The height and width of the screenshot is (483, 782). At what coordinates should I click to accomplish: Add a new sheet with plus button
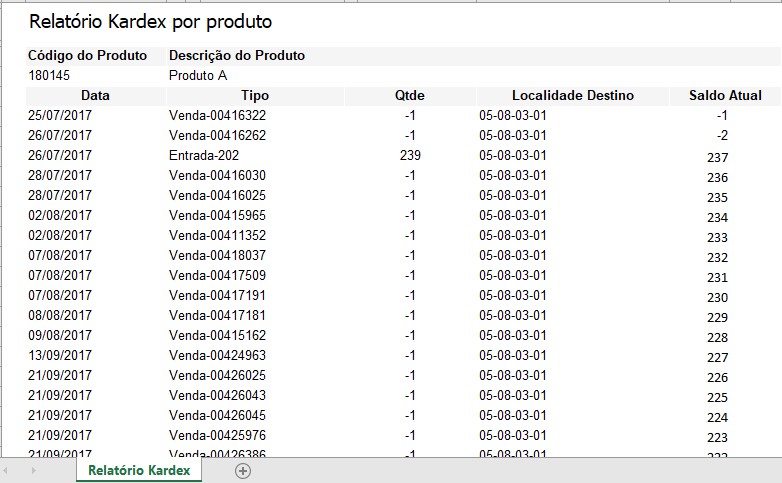pos(242,471)
